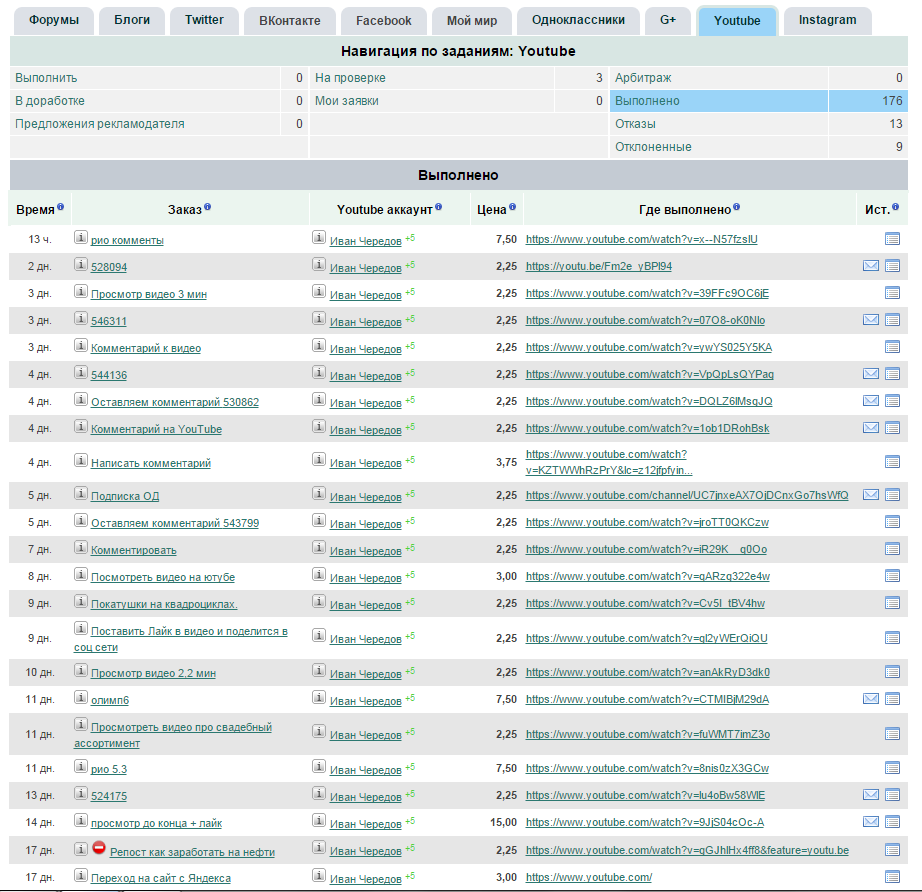The image size is (922, 892).
Task: Click help dot next to Заказ header
Action: click(208, 207)
